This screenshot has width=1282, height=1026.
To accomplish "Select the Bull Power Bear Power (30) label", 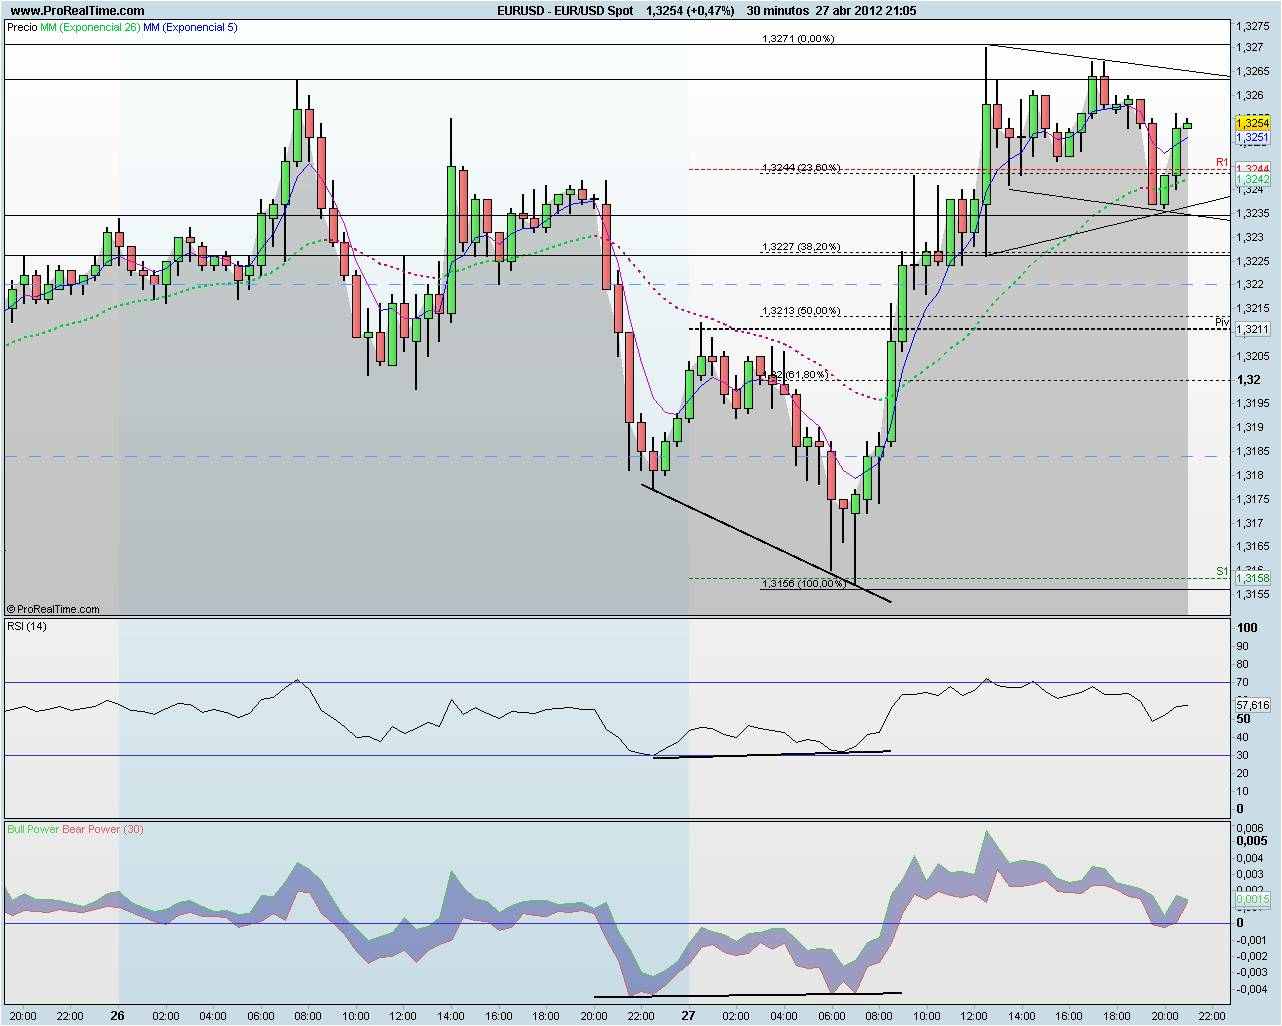I will coord(75,829).
